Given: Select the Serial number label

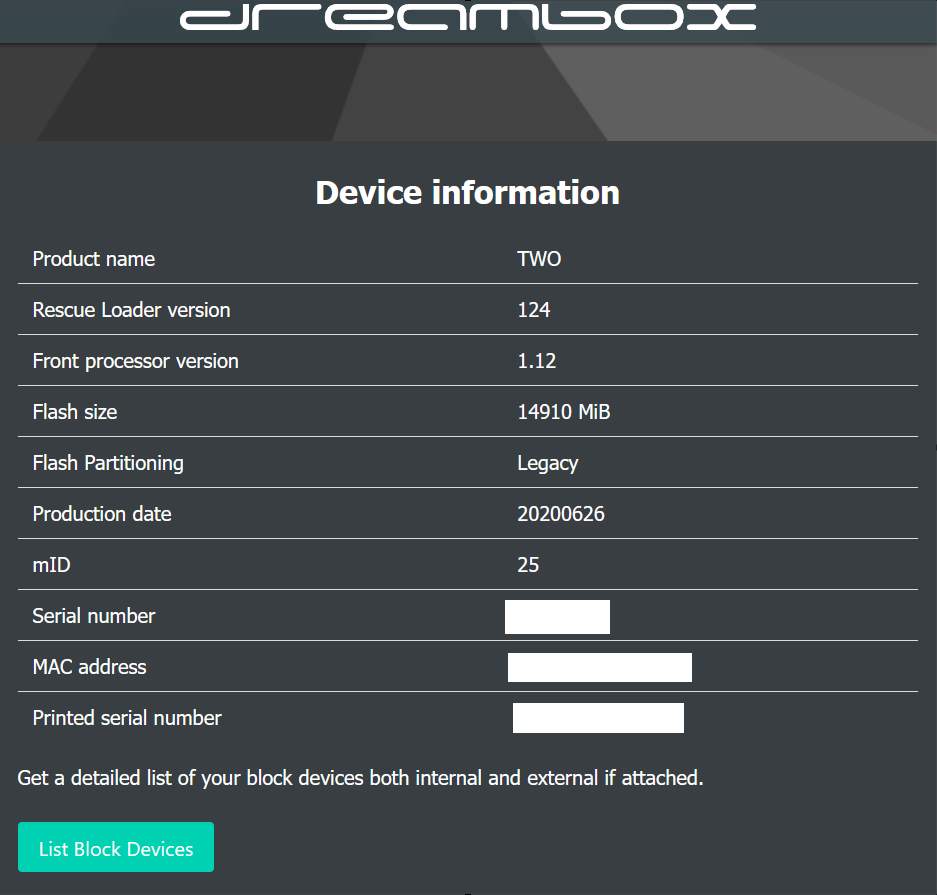Looking at the screenshot, I should [94, 616].
